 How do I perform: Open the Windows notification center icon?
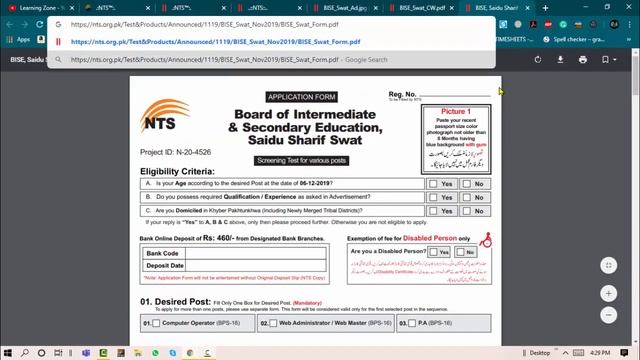(624, 353)
